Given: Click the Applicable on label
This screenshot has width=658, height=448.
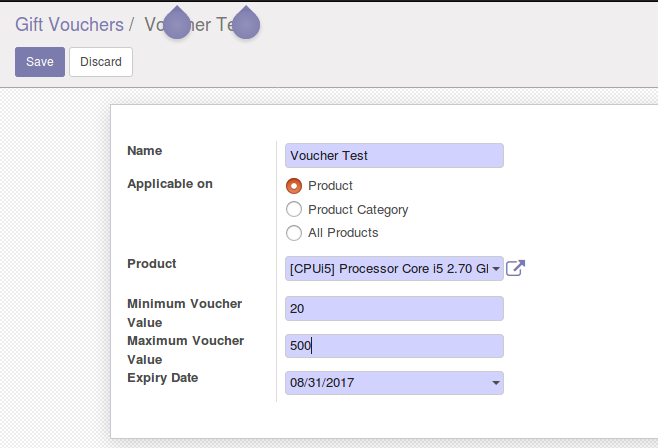Looking at the screenshot, I should point(170,184).
